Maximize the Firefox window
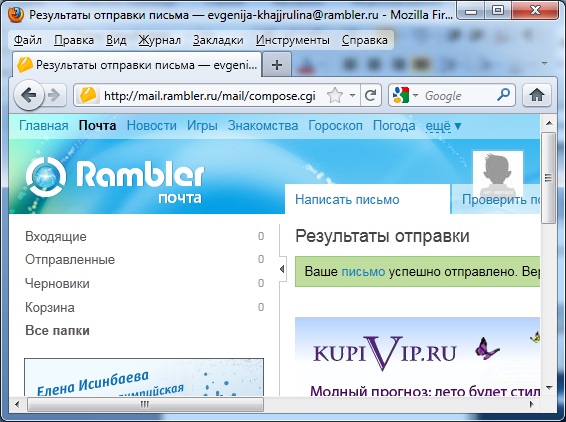 [x=498, y=11]
